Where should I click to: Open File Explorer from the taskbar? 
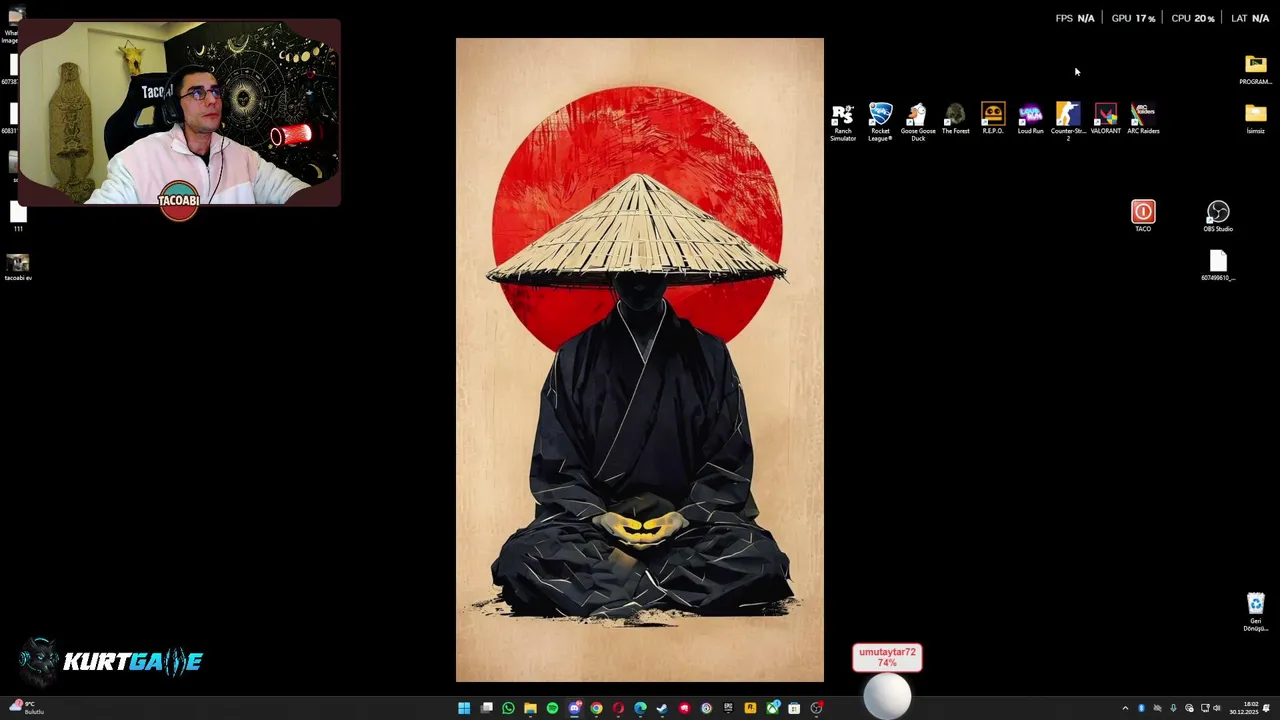coord(530,708)
